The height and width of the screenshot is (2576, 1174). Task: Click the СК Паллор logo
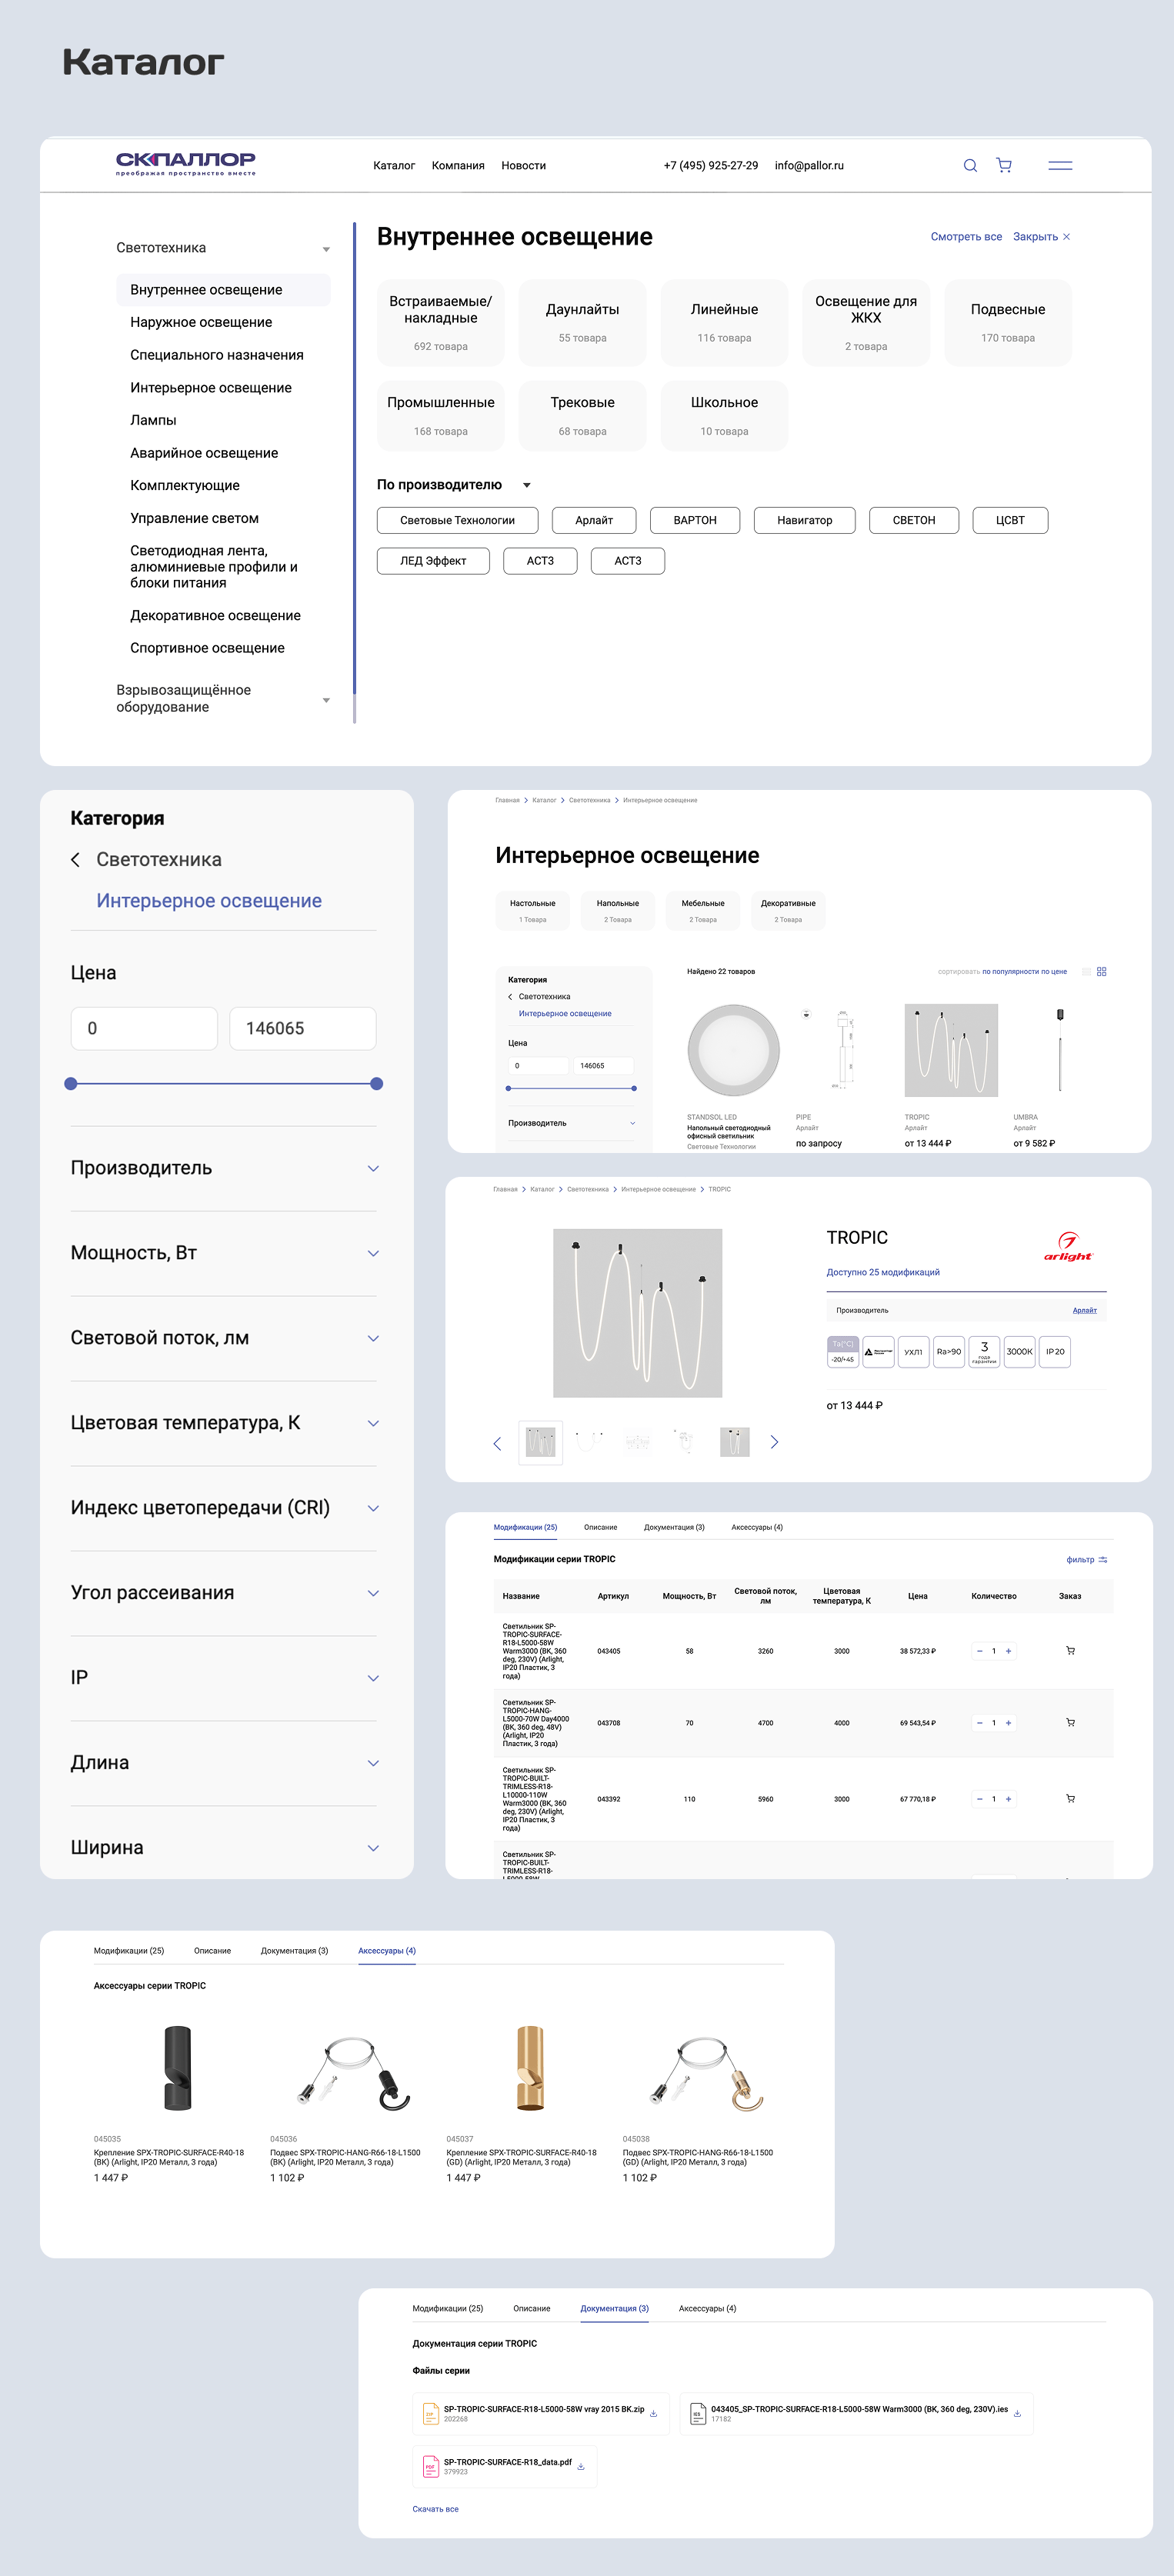pyautogui.click(x=186, y=164)
